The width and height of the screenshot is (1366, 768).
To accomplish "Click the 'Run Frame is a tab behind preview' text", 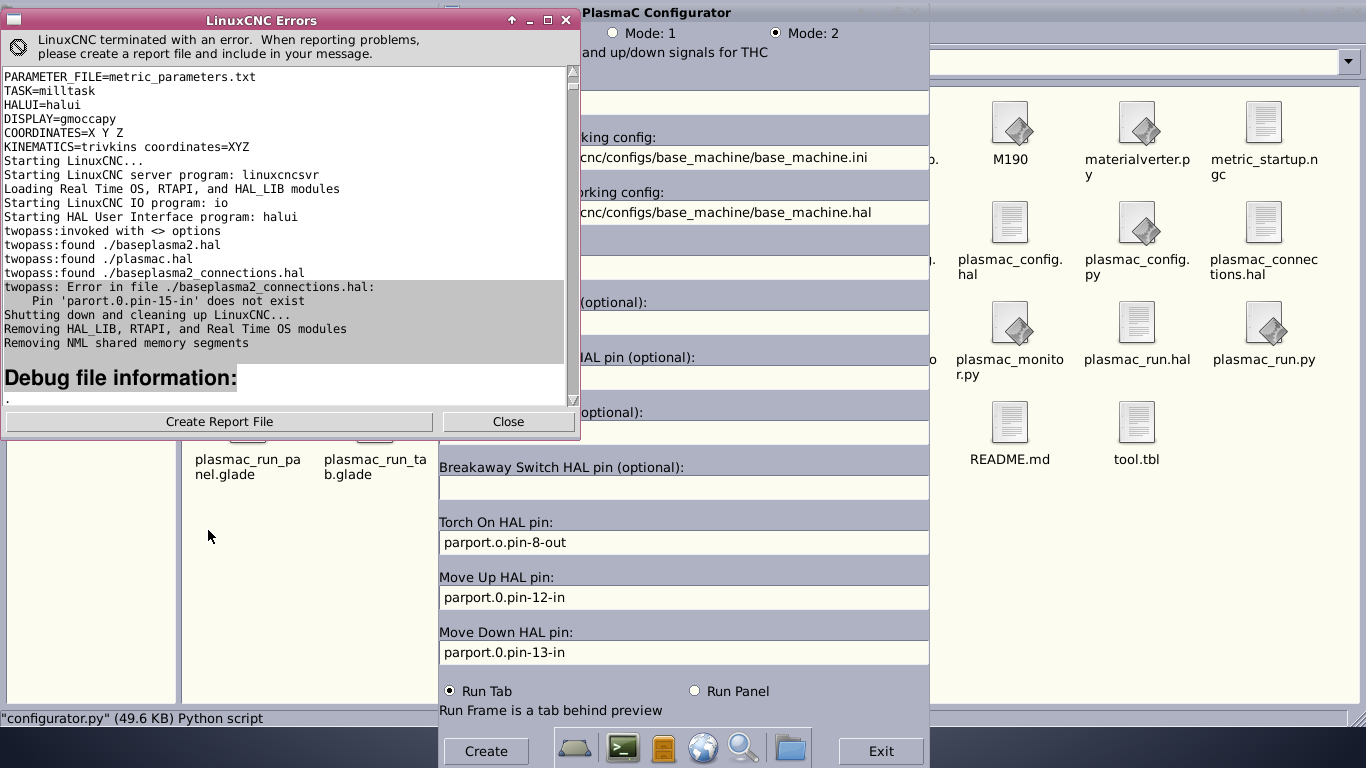I will tap(551, 710).
